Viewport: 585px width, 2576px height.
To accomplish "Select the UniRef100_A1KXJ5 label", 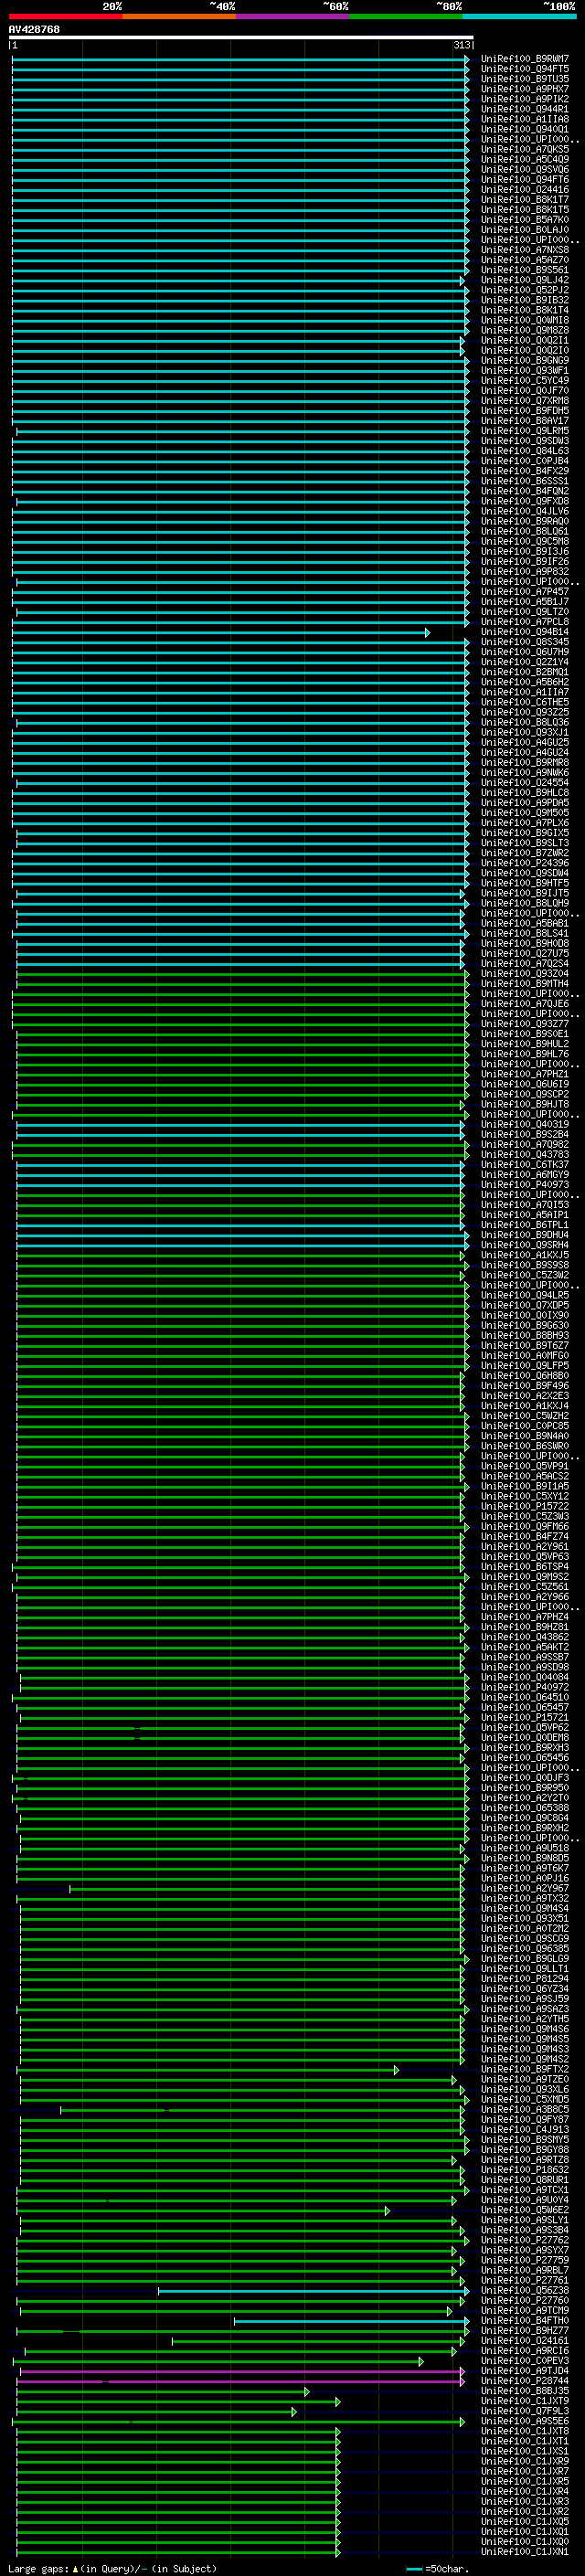I will coord(525,1255).
